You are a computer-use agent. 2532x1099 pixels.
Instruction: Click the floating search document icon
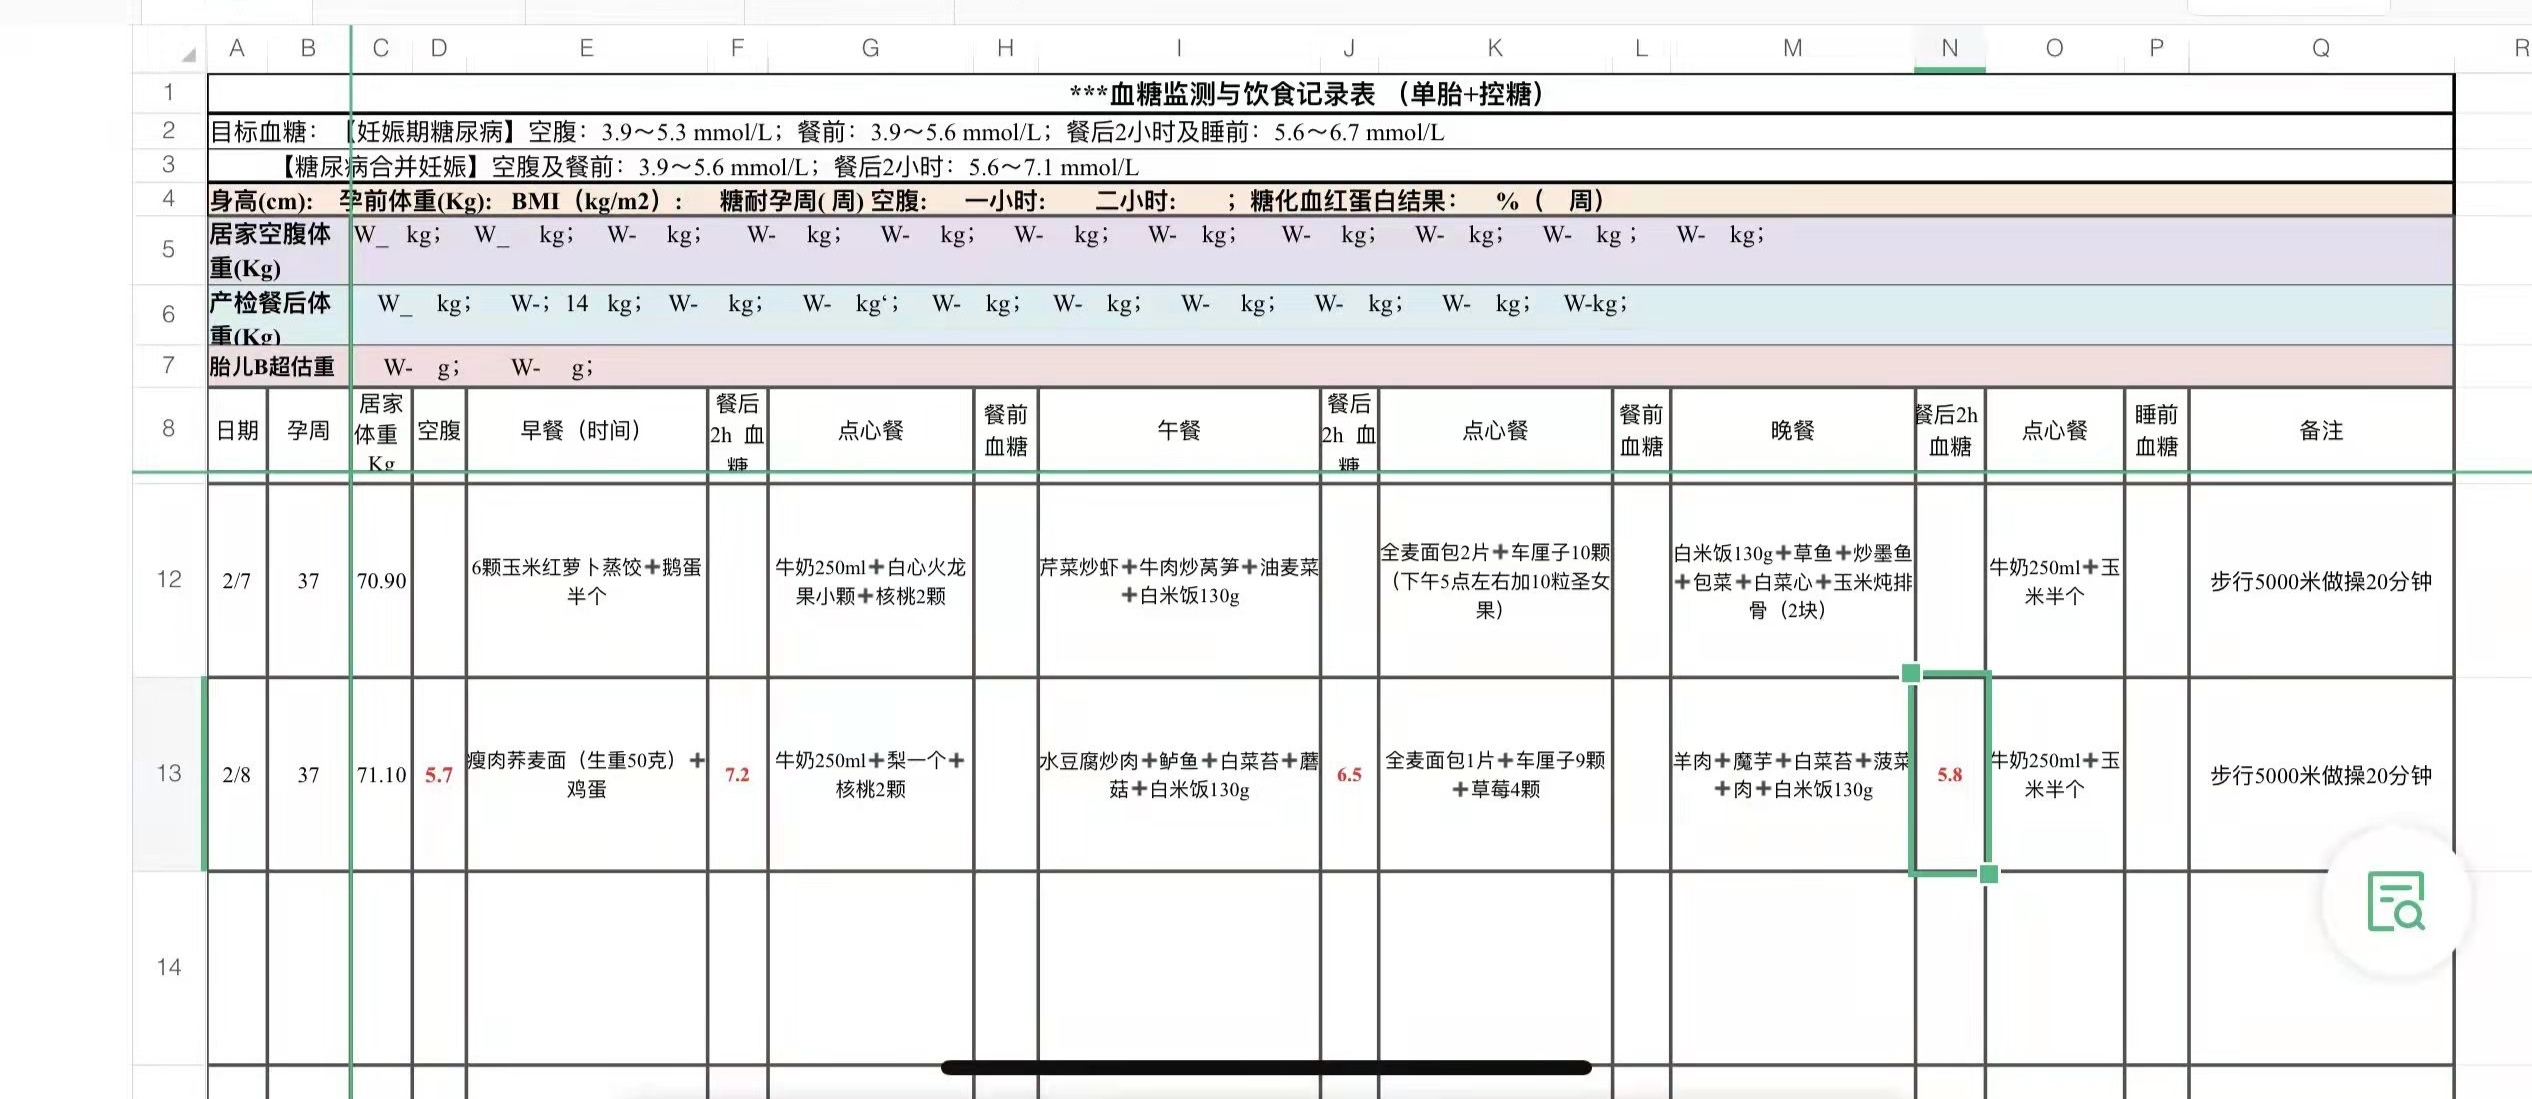click(2396, 902)
